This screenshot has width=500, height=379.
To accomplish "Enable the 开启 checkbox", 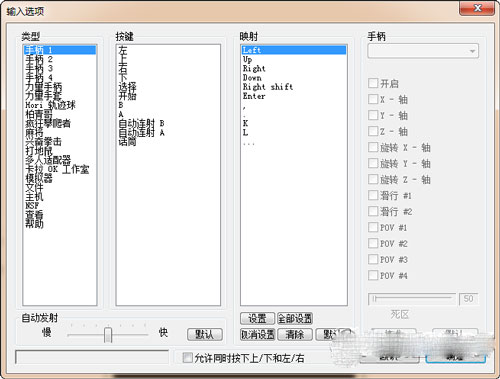I will click(373, 83).
